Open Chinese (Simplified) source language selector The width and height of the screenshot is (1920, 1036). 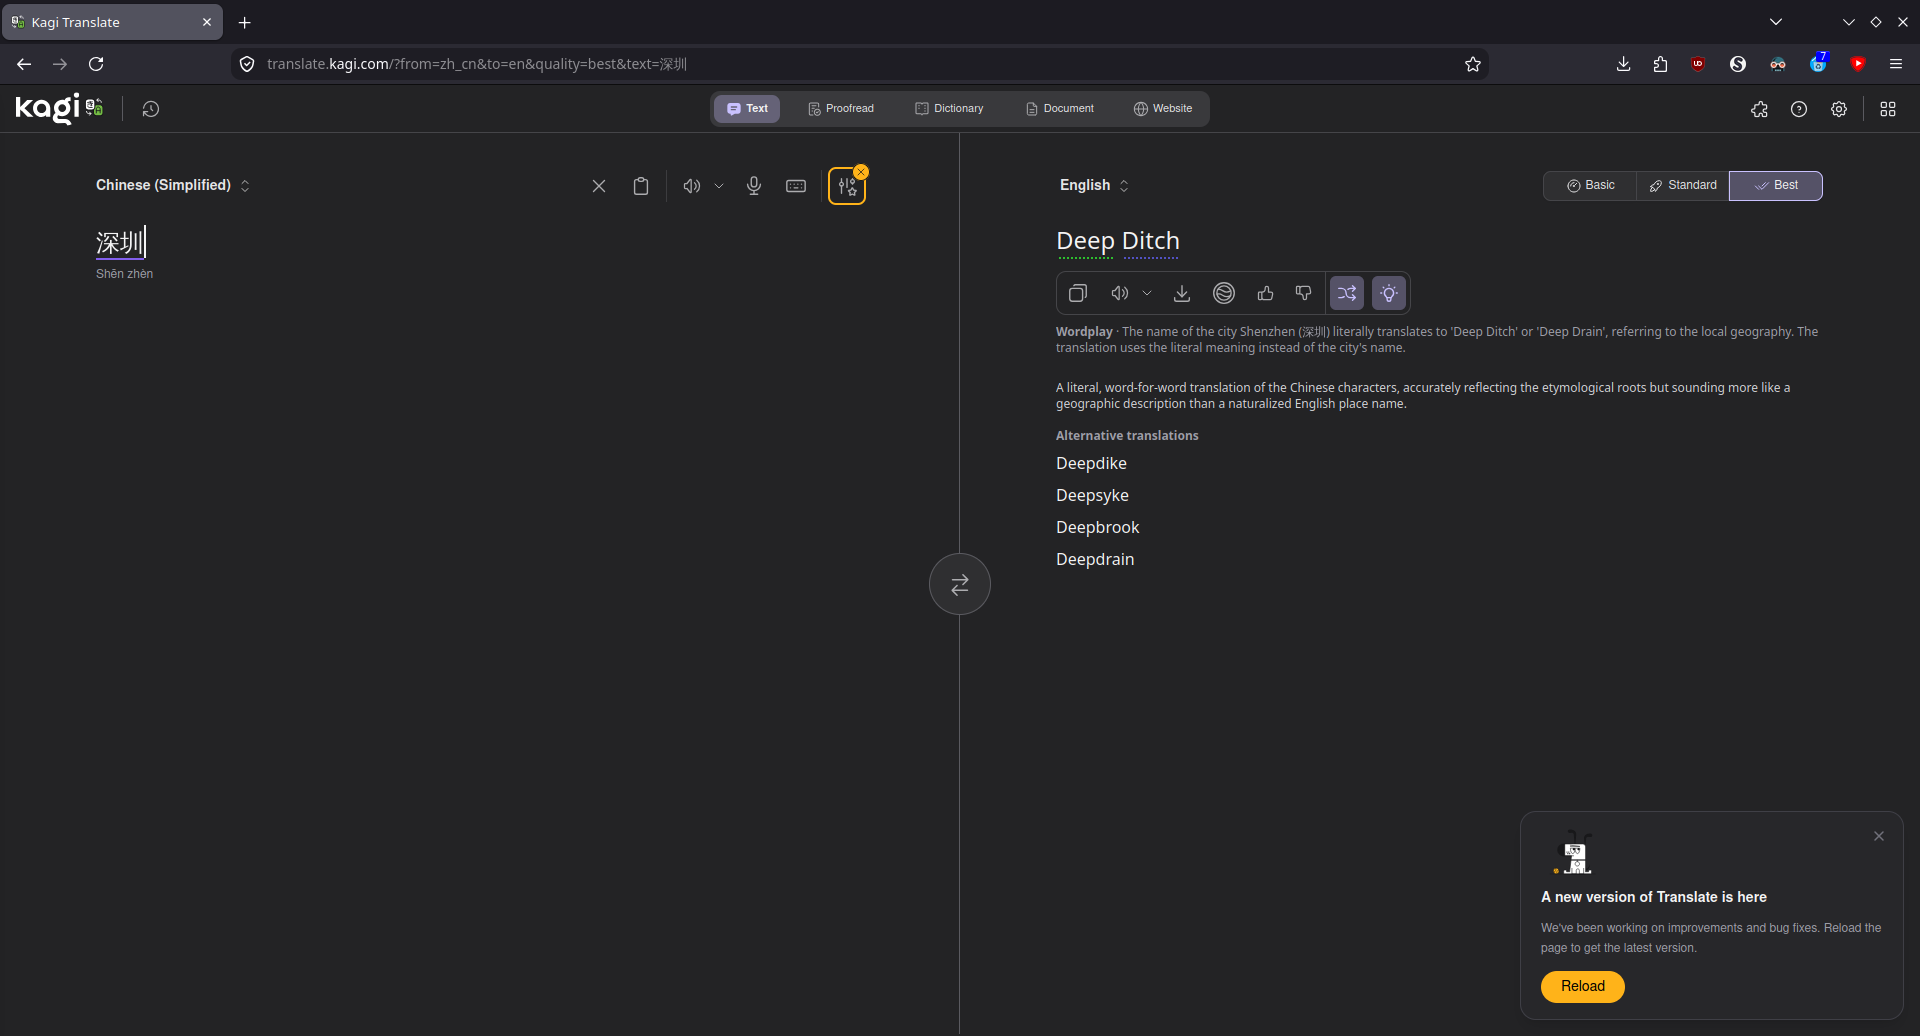pos(173,185)
